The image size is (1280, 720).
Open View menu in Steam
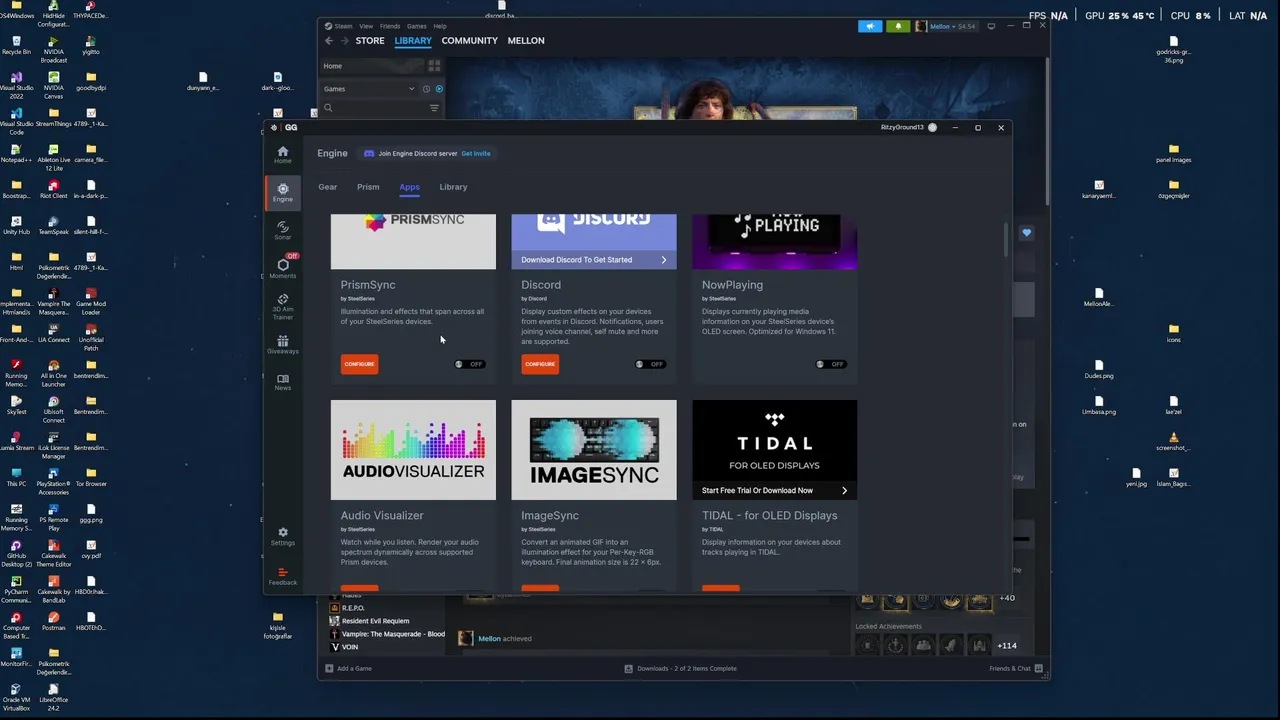[x=366, y=26]
